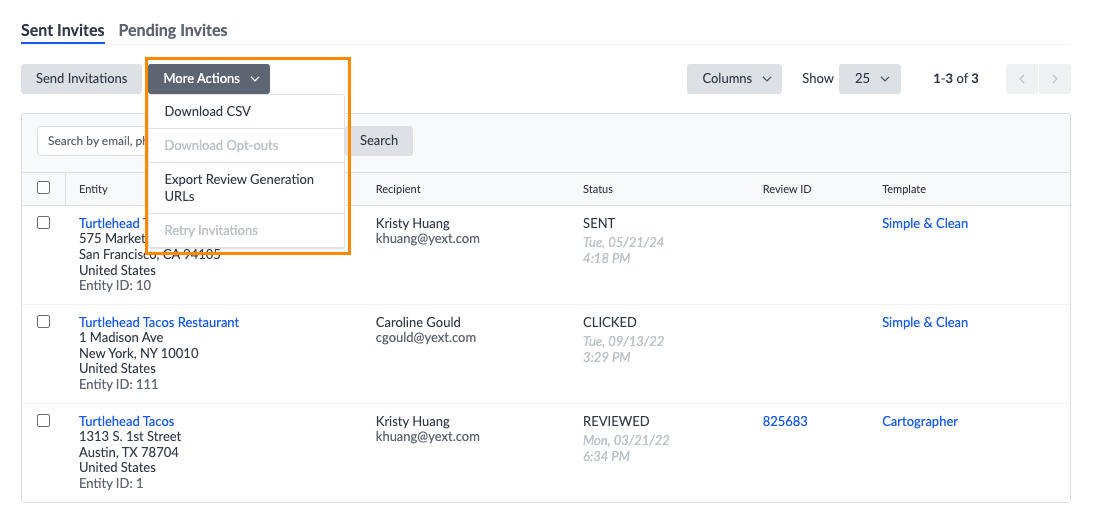Click the Review ID column header

pyautogui.click(x=787, y=189)
